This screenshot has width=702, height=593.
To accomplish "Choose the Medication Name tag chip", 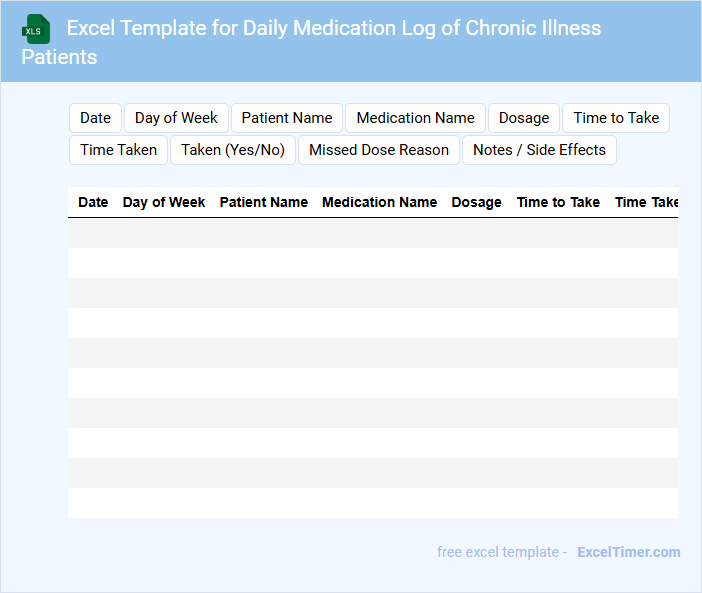I will (x=415, y=118).
